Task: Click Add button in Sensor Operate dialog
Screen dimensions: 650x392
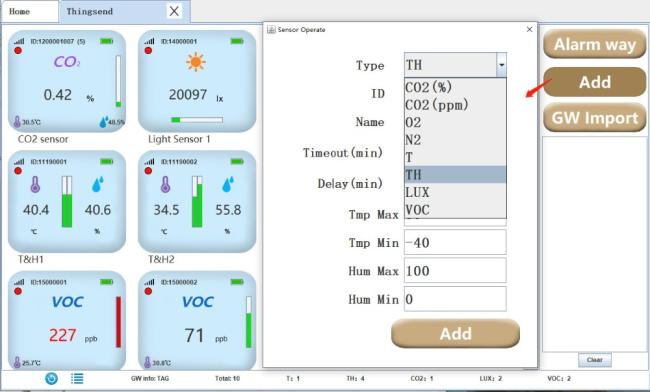Action: coord(455,333)
